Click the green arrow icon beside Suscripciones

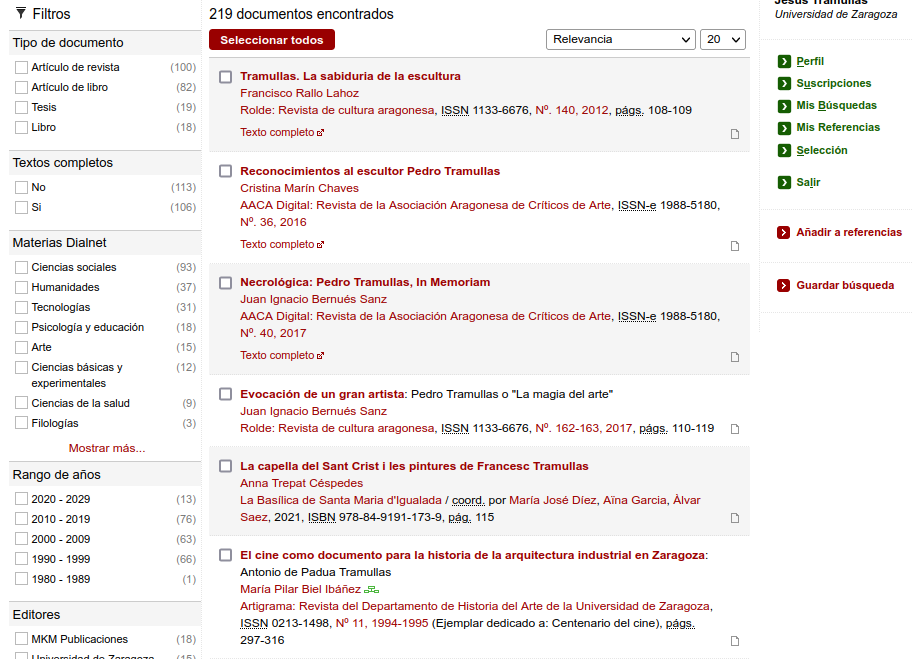point(784,83)
